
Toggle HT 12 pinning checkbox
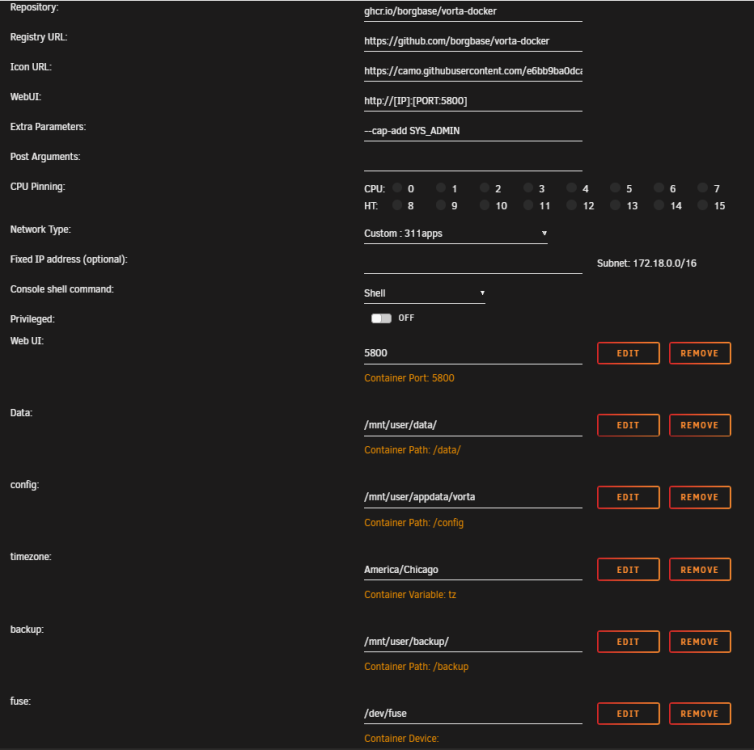tap(571, 205)
